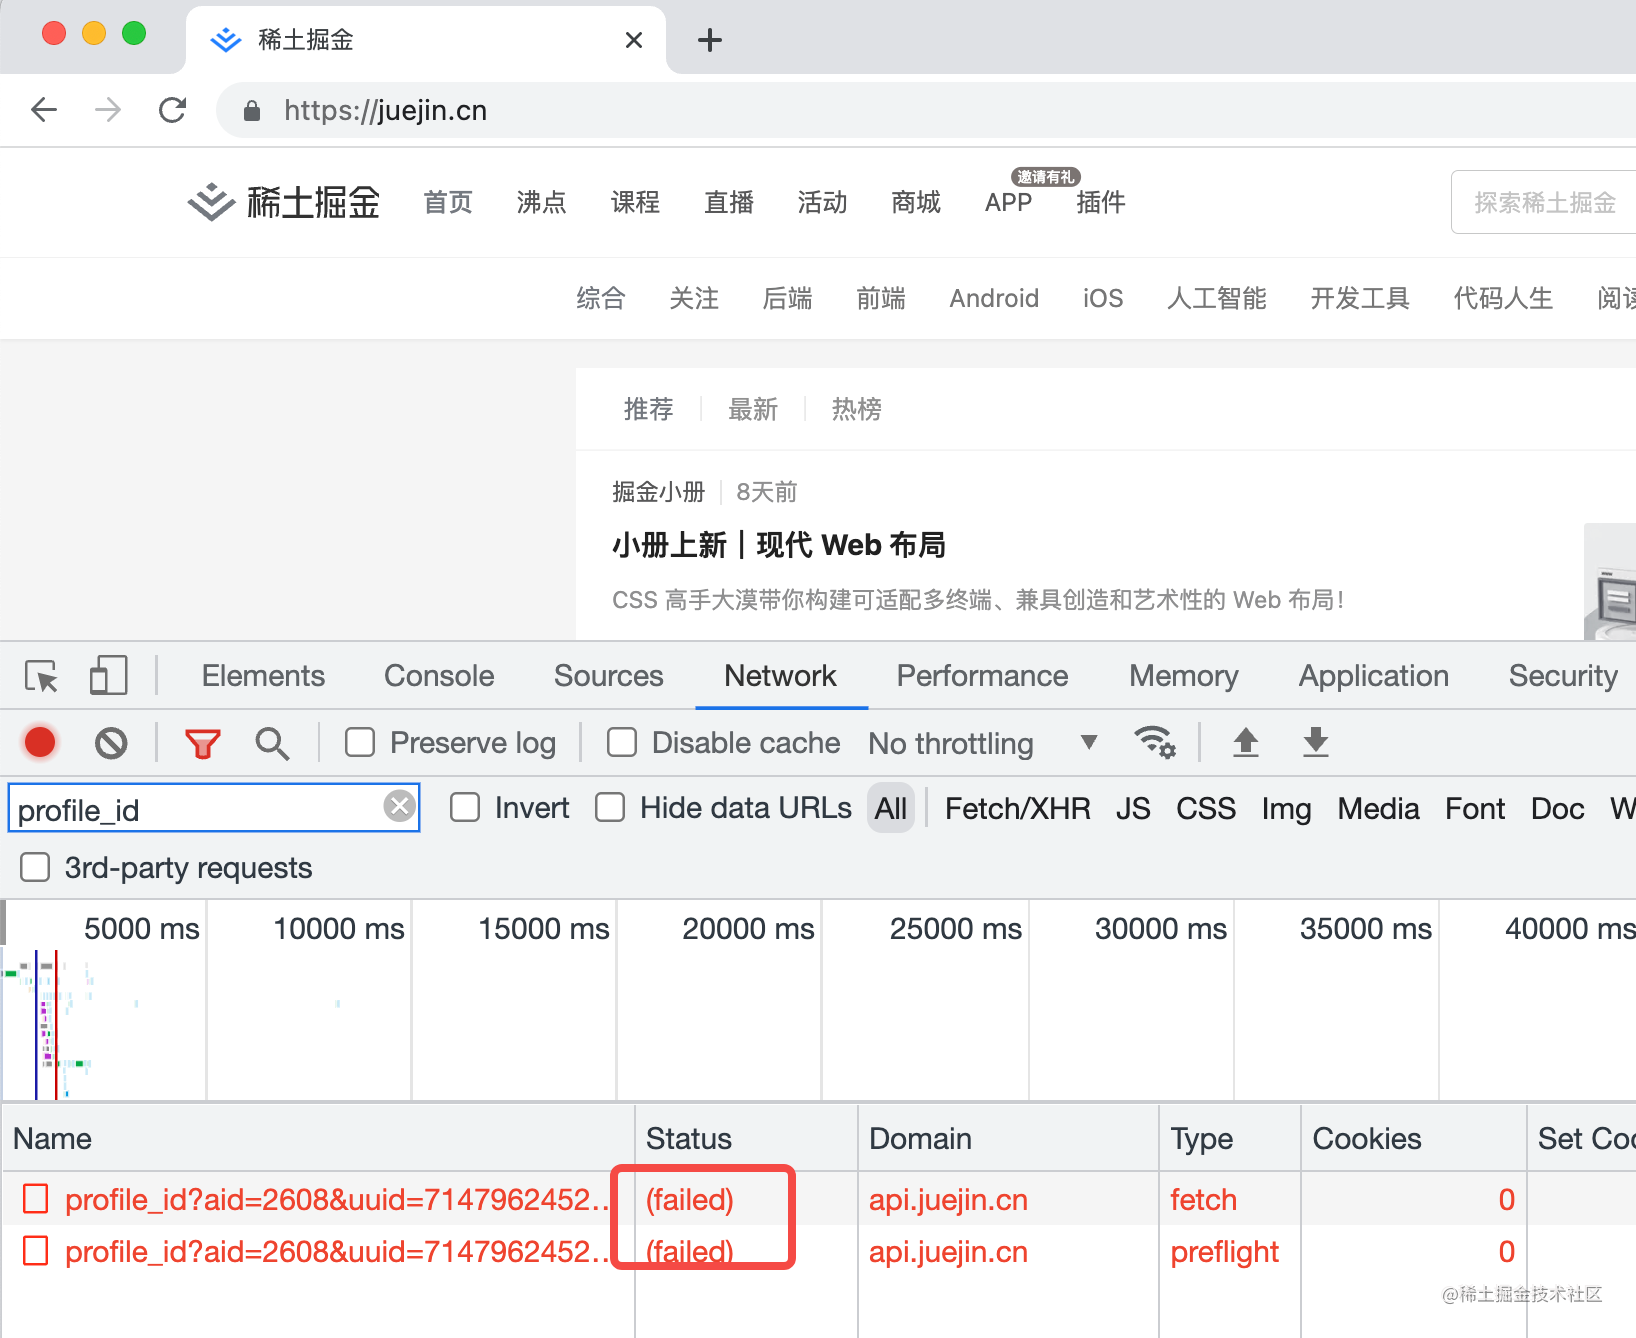1636x1338 pixels.
Task: Enable the Preserve log checkbox
Action: tap(360, 743)
